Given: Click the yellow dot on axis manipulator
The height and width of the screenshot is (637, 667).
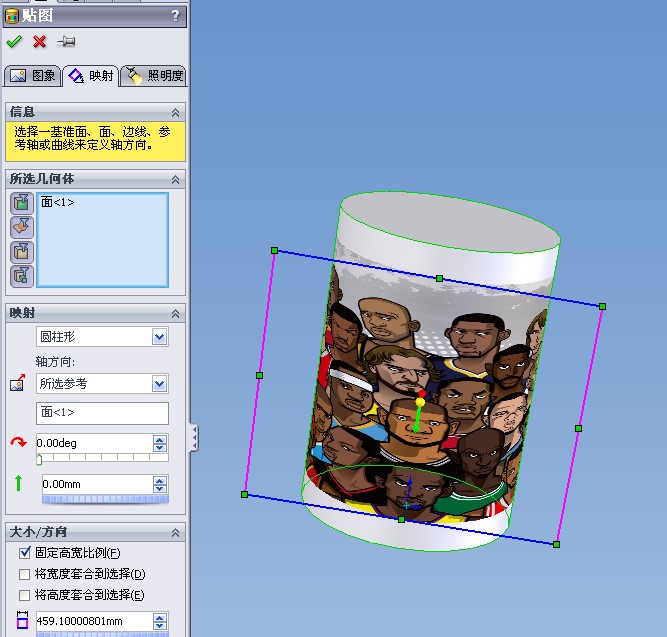Looking at the screenshot, I should click(420, 402).
